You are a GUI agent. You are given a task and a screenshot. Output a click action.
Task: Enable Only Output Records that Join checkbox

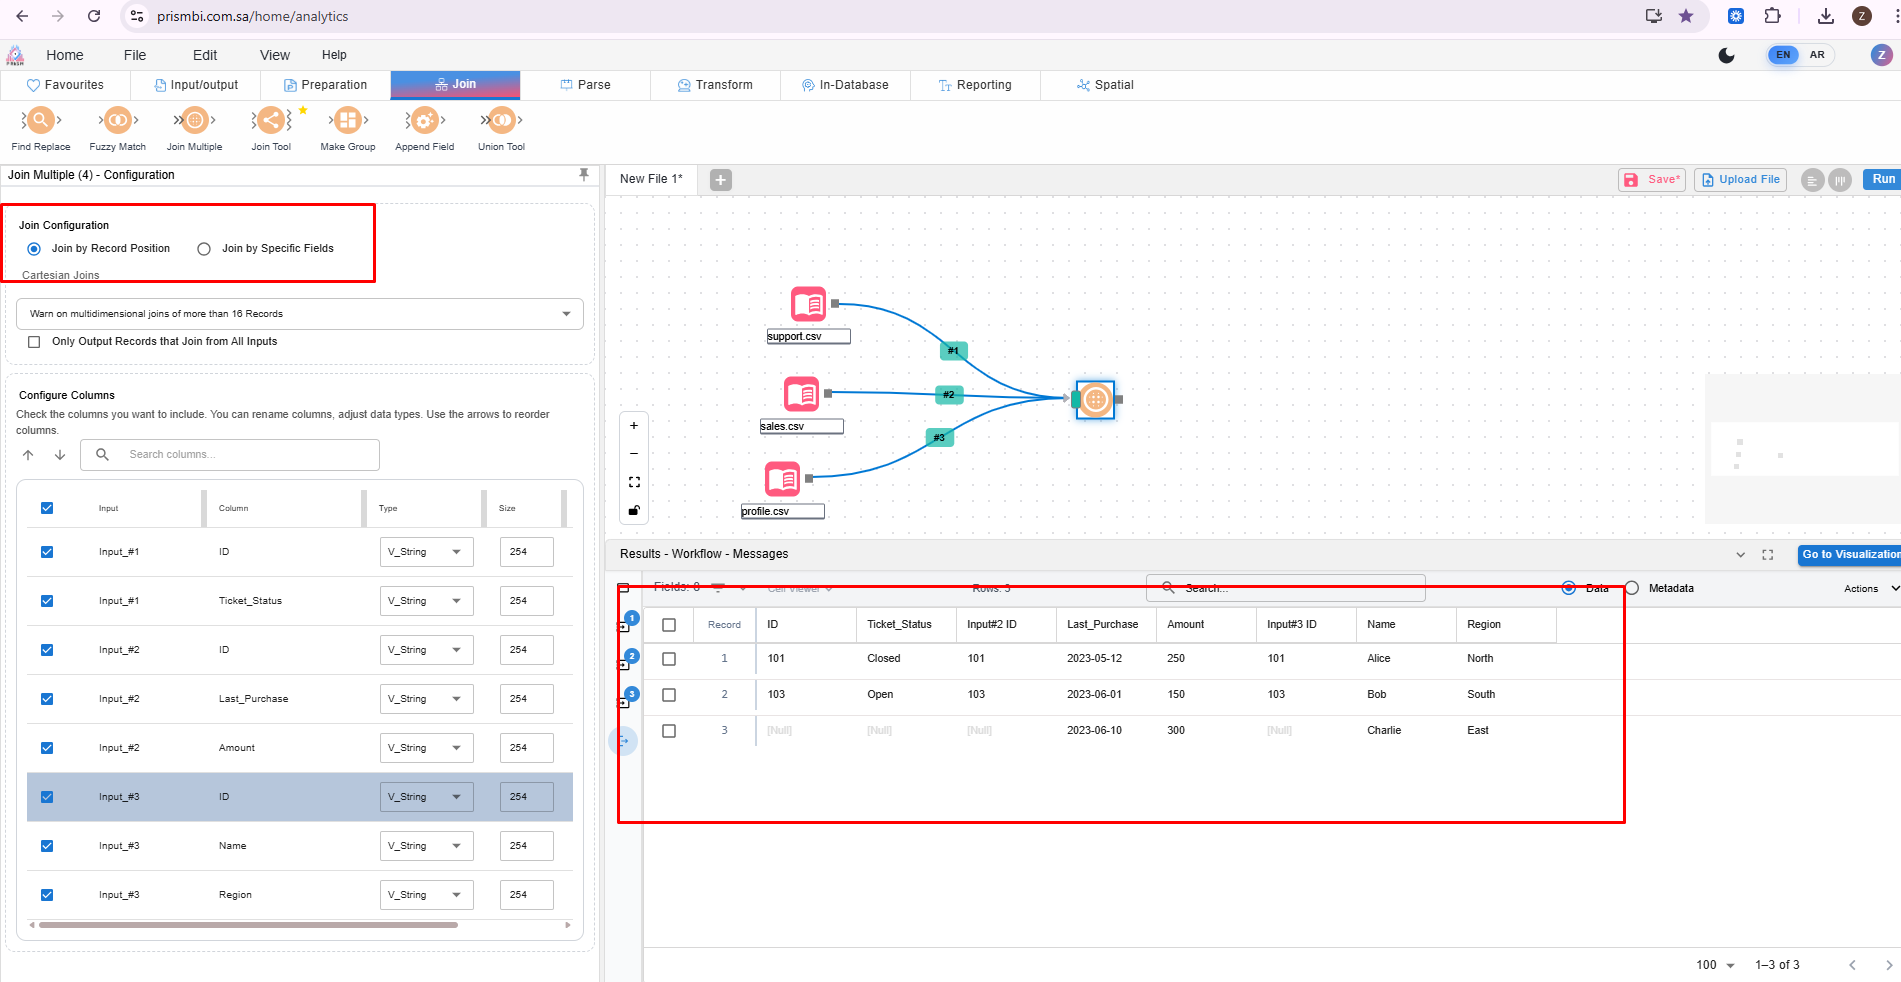tap(34, 342)
